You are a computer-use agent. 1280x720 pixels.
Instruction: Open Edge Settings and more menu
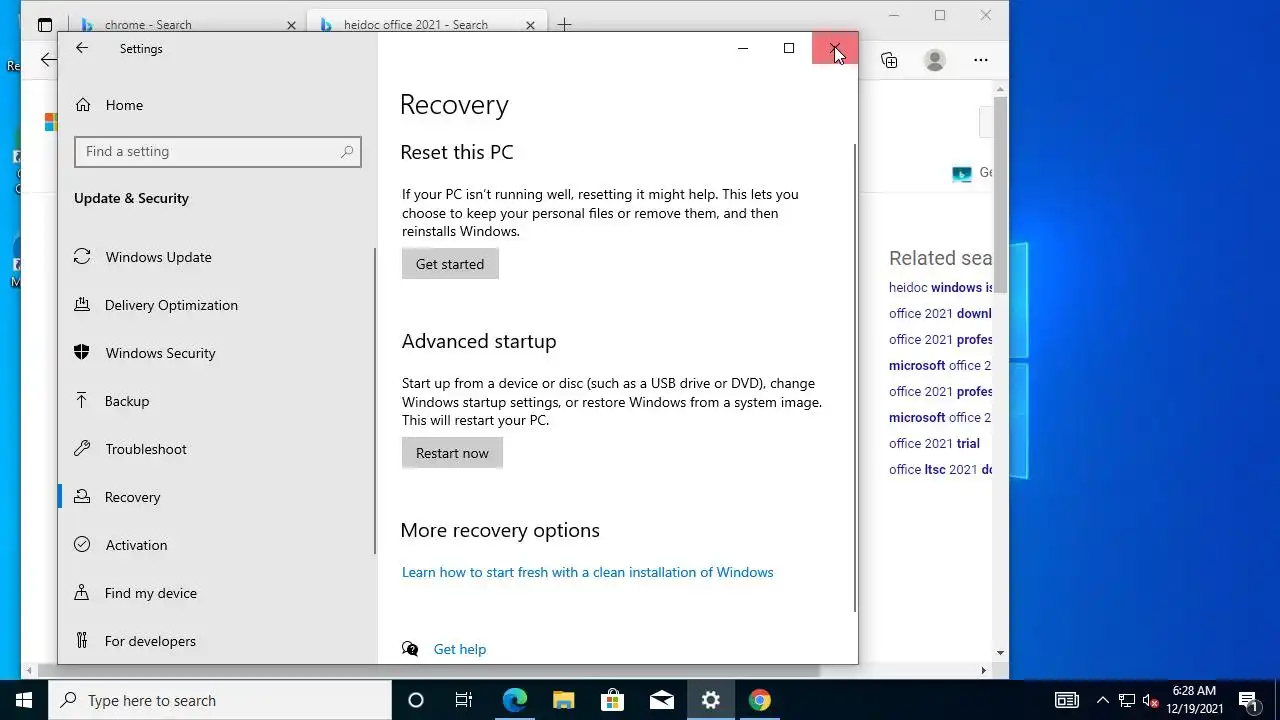point(981,60)
